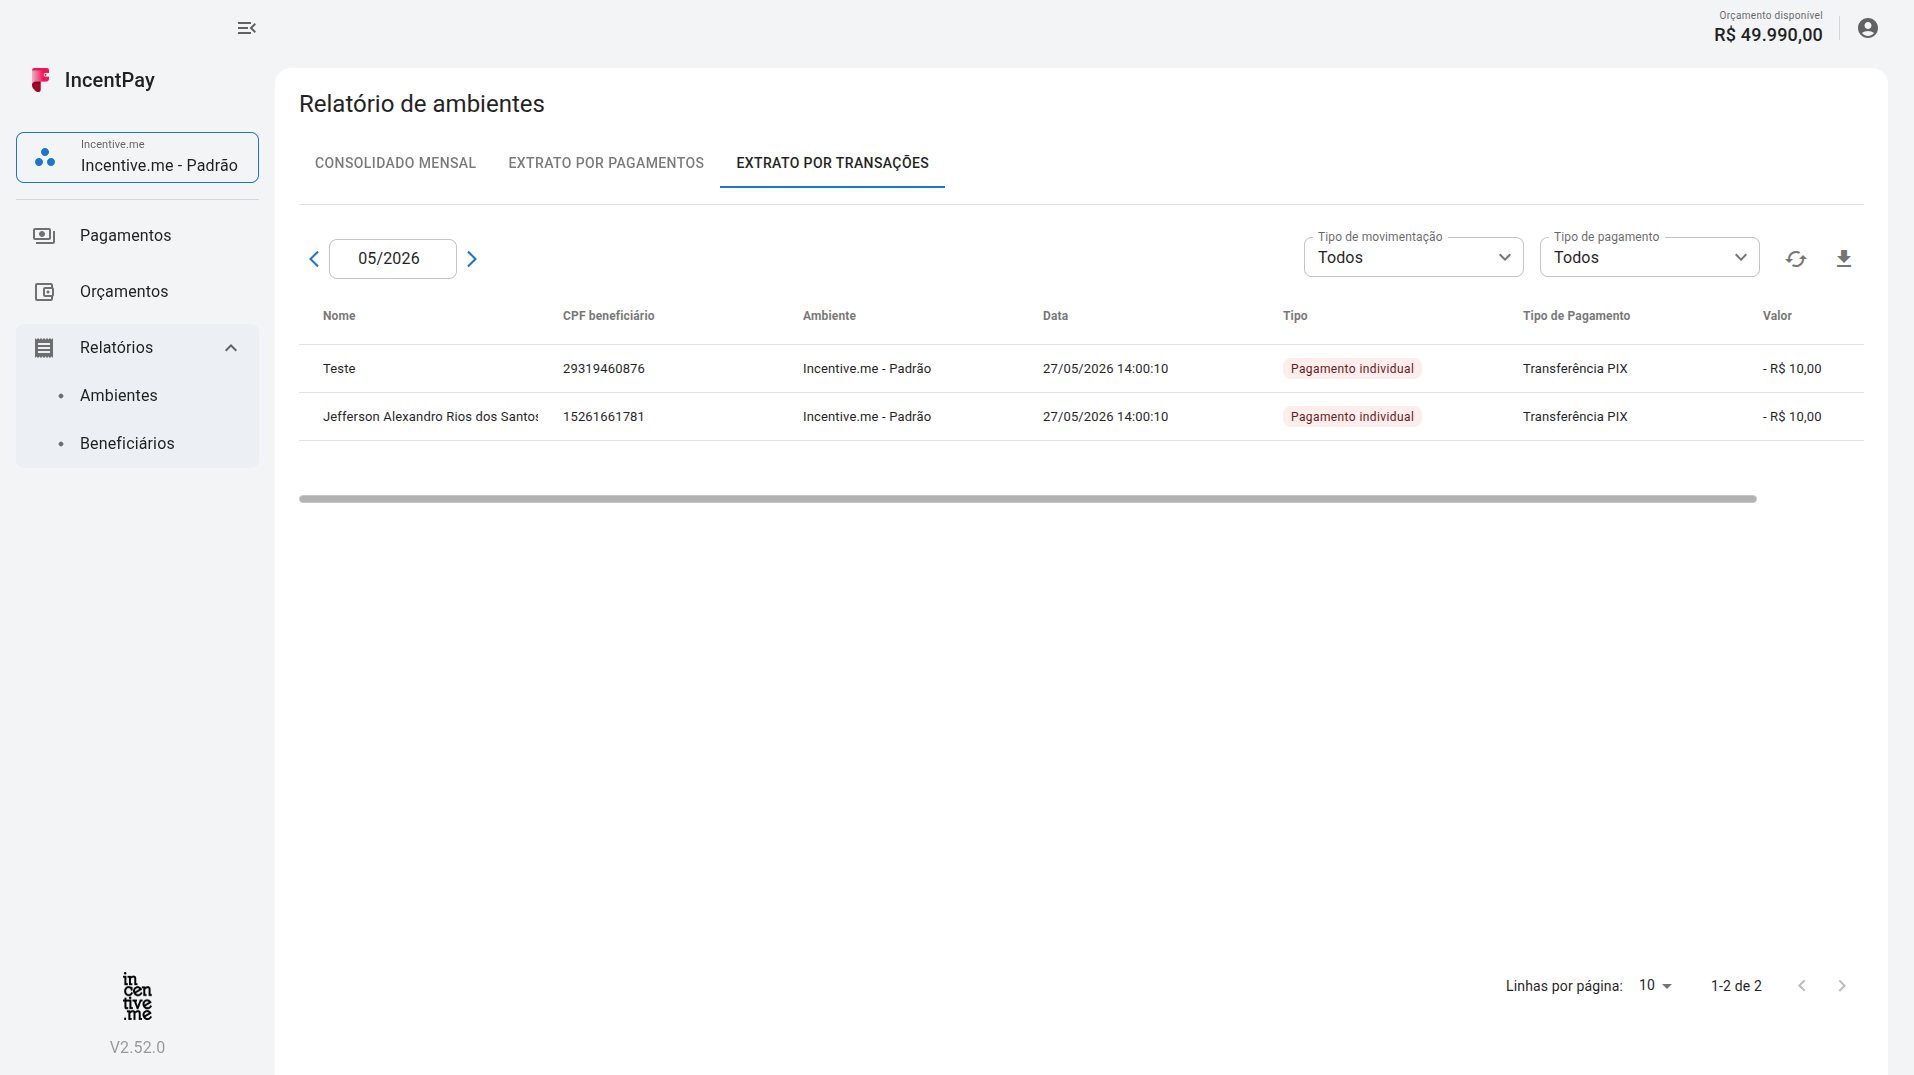Go to previous table page
Viewport: 1914px width, 1075px height.
click(1801, 986)
